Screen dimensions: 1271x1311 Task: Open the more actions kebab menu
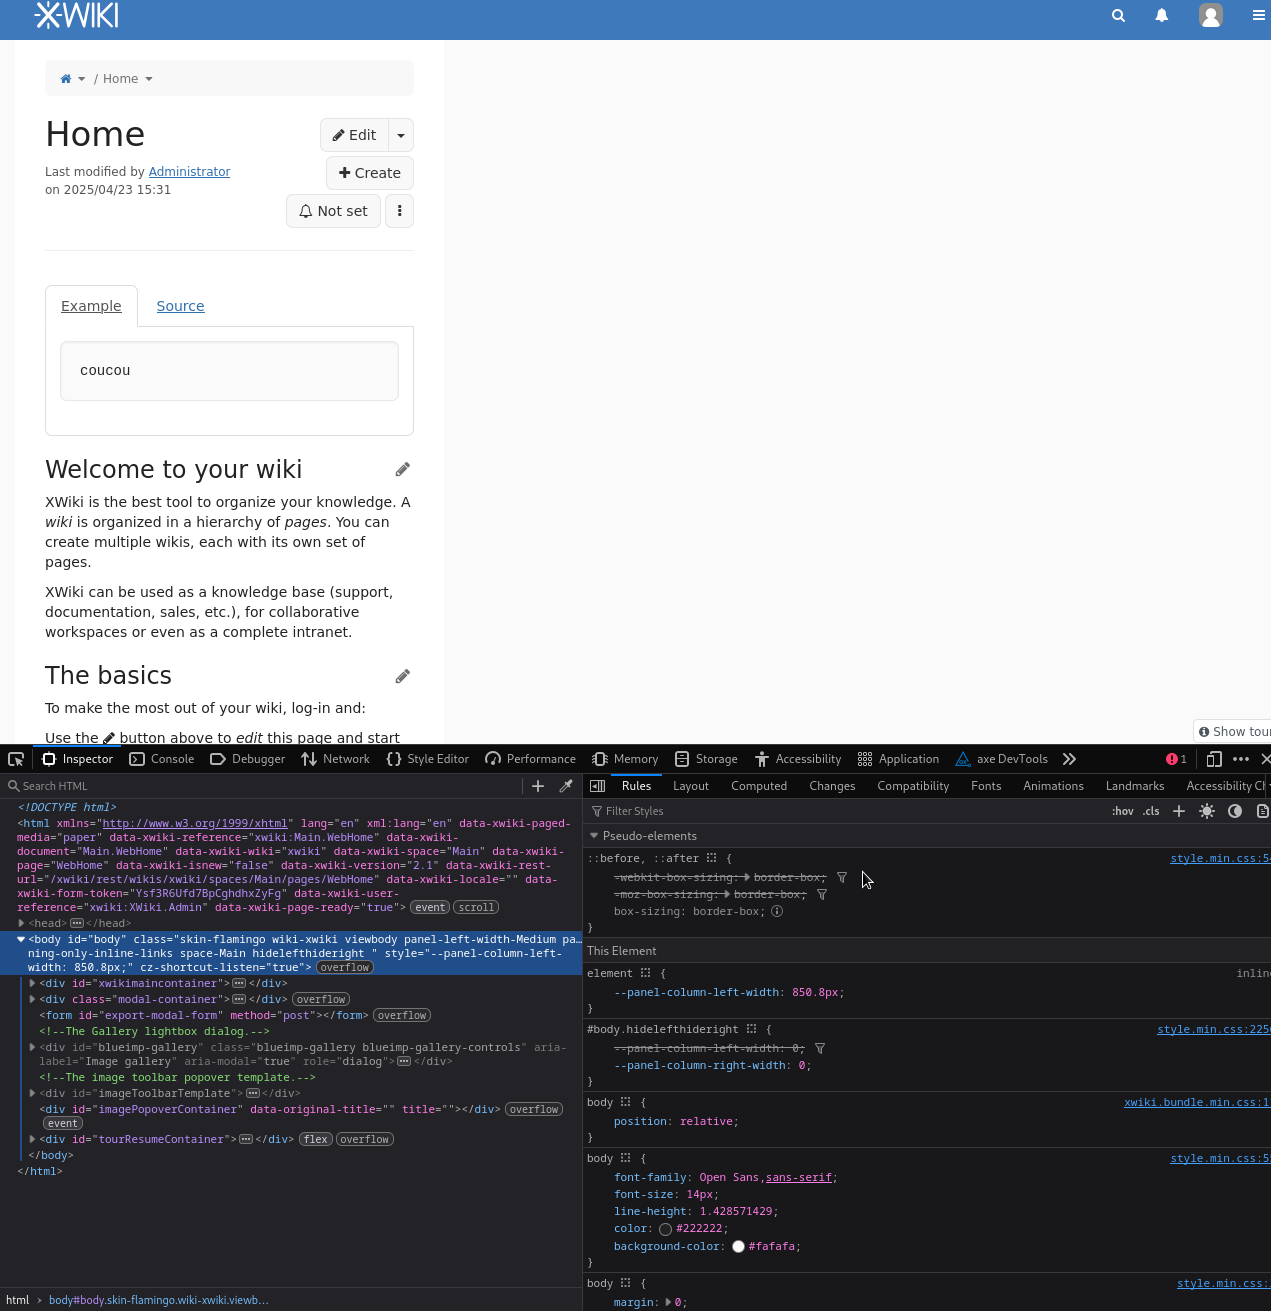399,211
